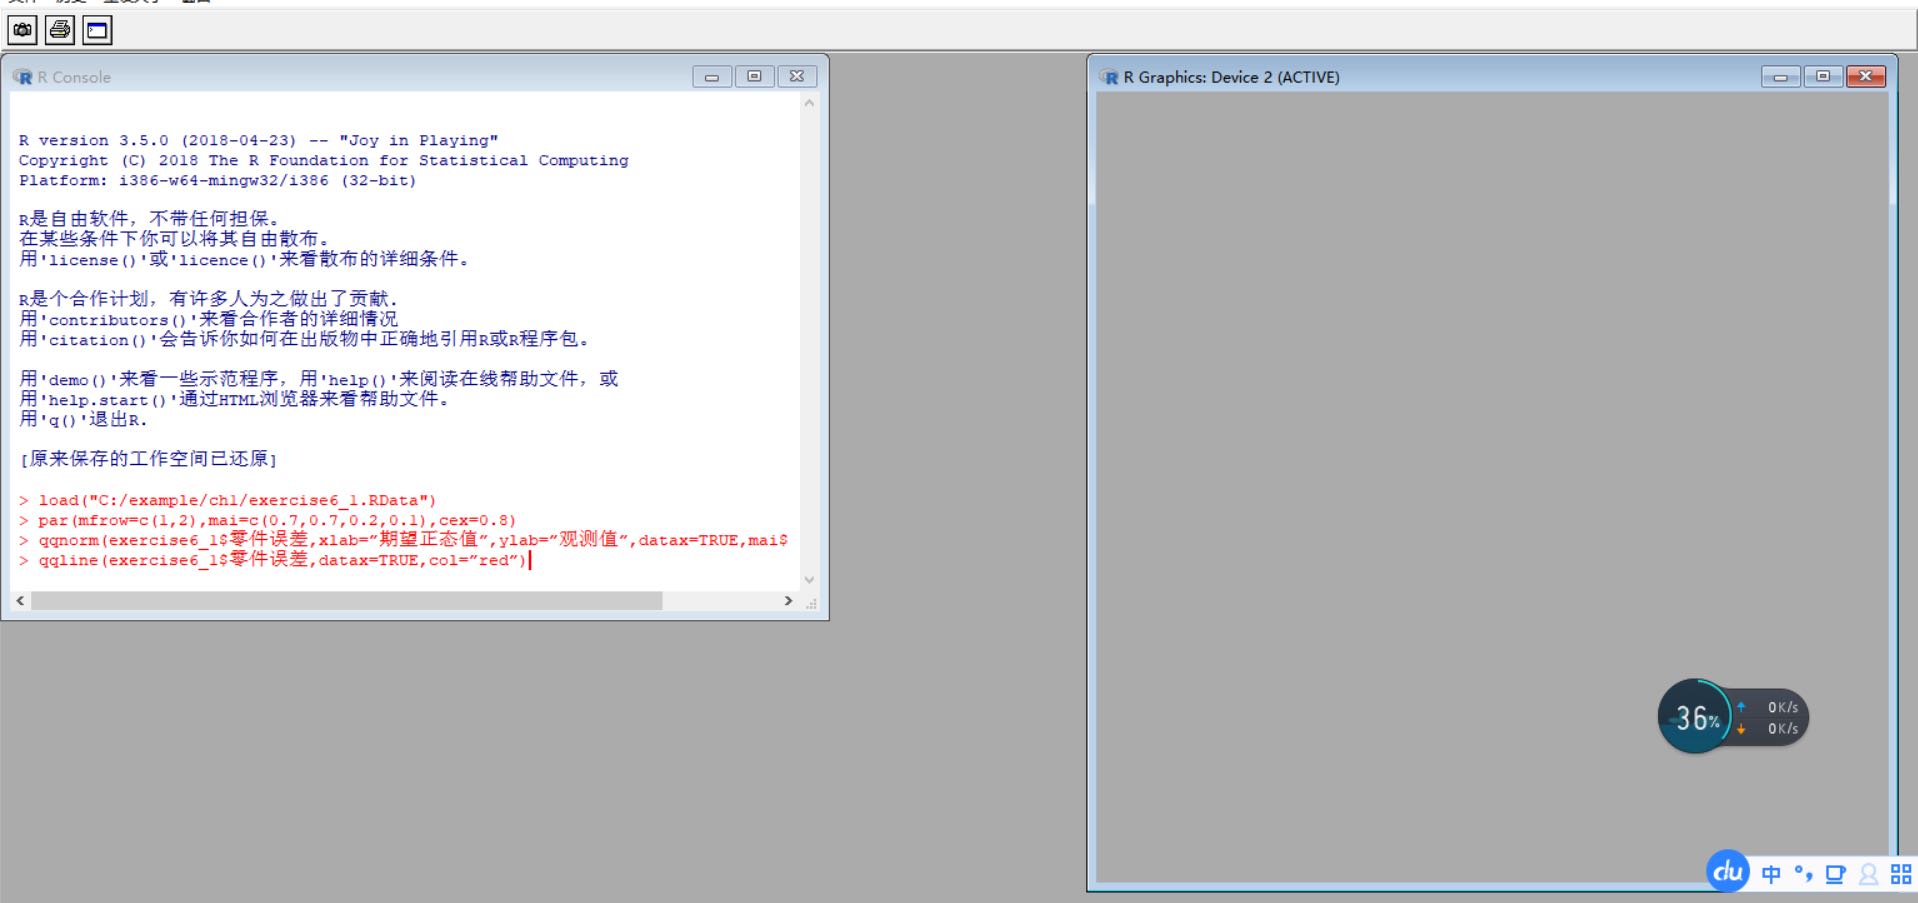Image resolution: width=1918 pixels, height=903 pixels.
Task: Click the R Console window title text
Action: 74,77
